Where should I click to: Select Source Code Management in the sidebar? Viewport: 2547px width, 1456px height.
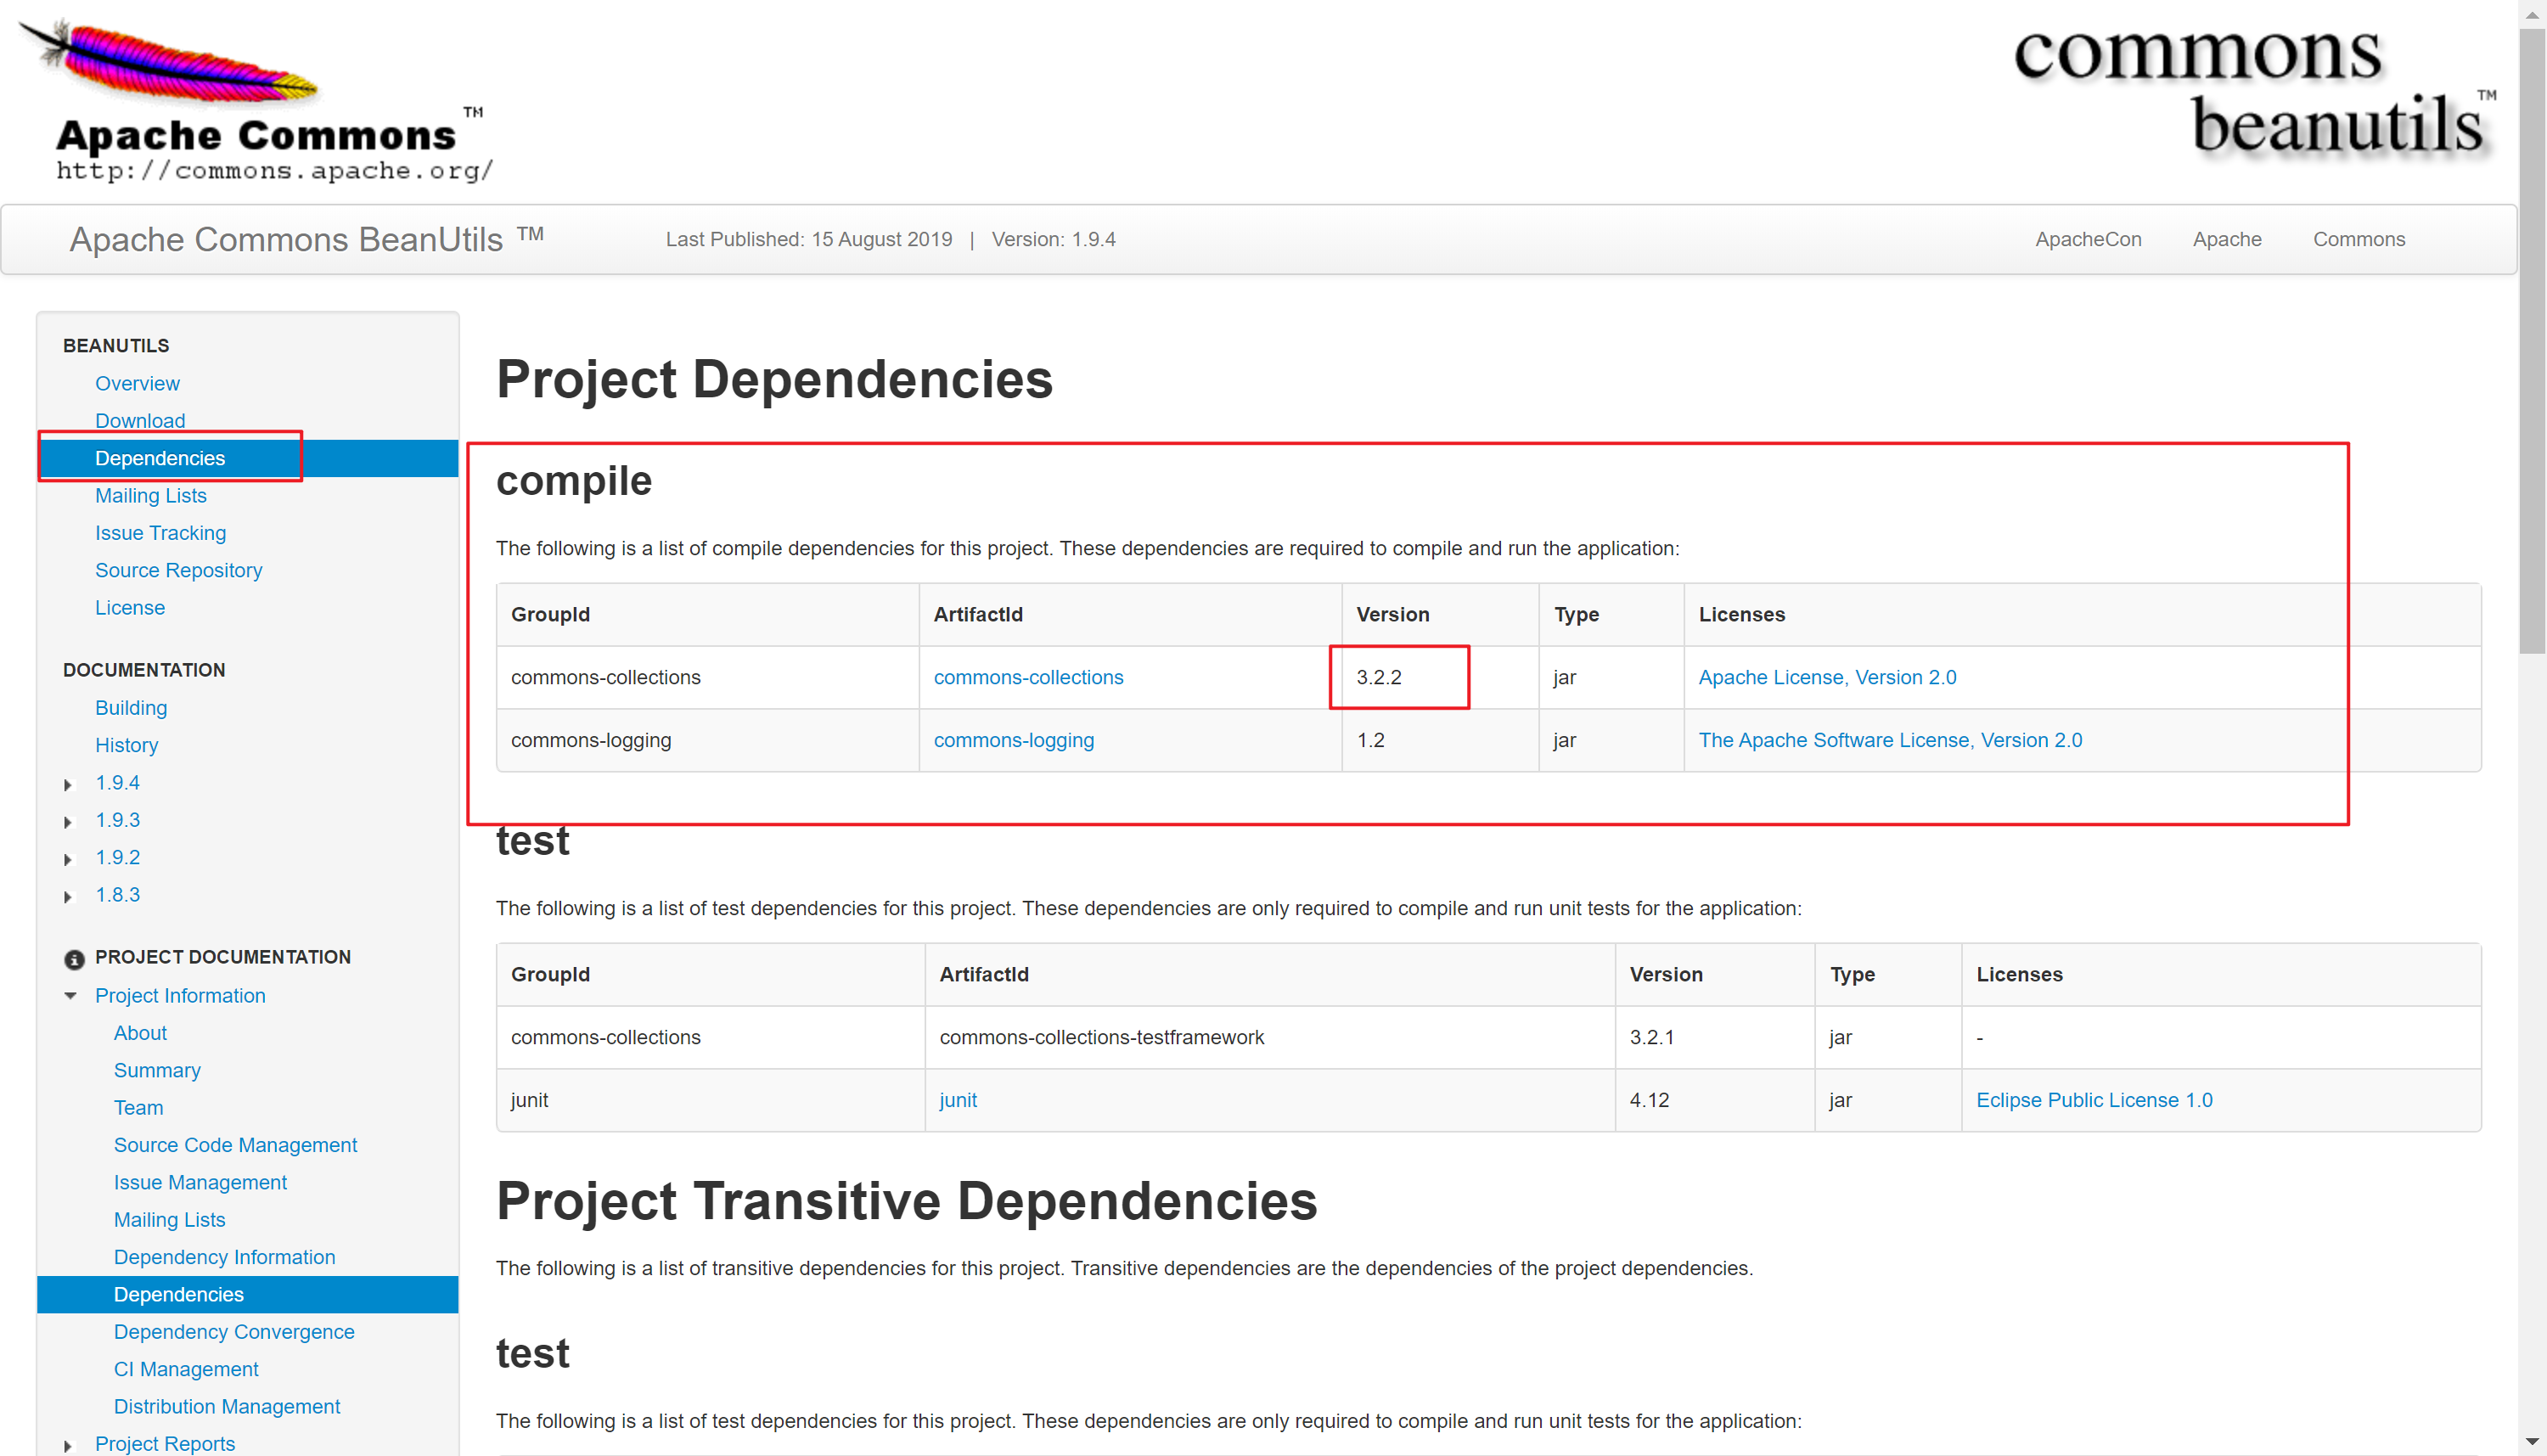point(236,1144)
